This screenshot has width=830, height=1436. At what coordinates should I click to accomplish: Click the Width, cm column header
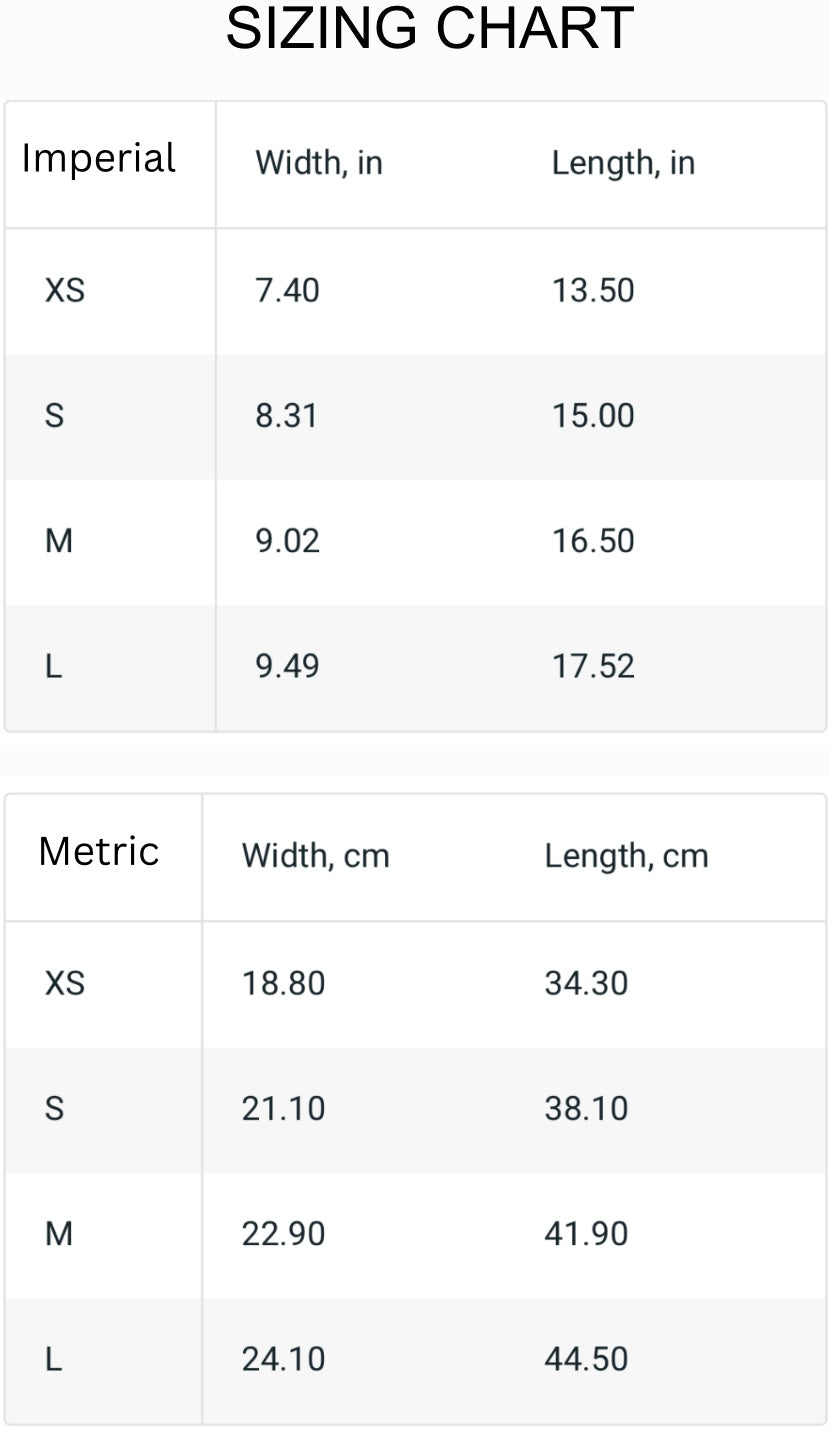click(315, 856)
